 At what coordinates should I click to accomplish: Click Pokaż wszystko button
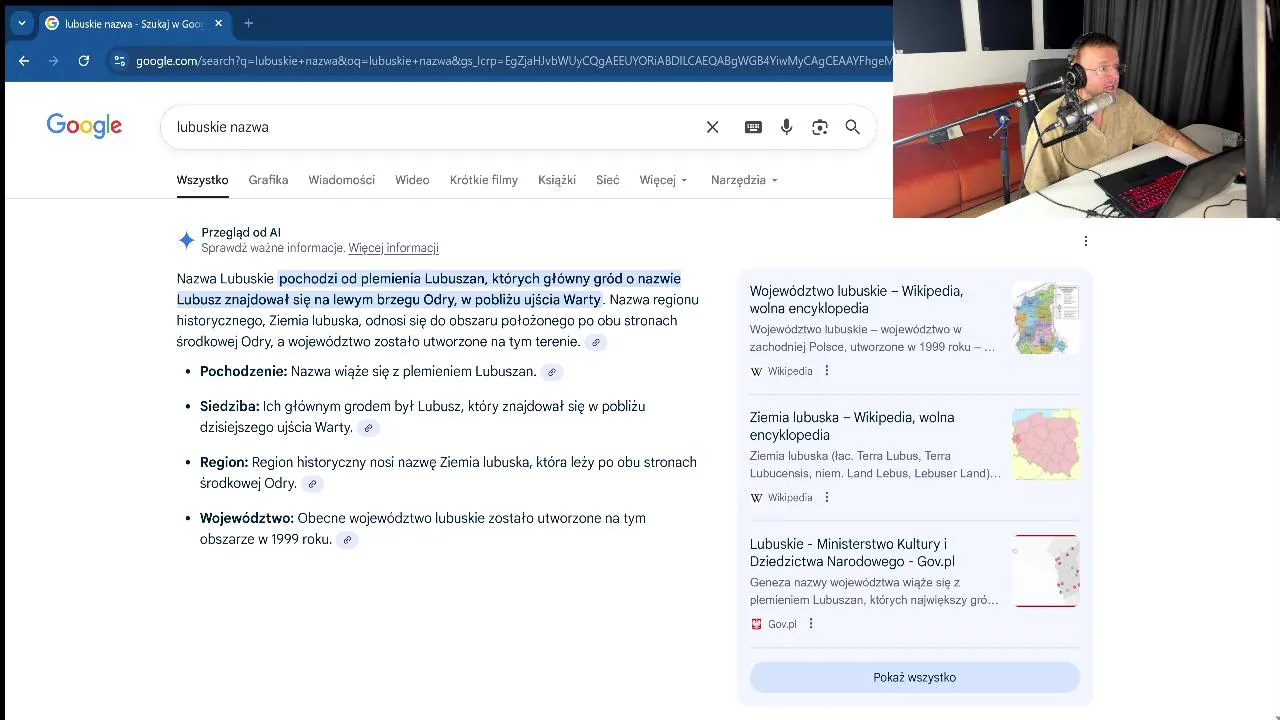coord(915,677)
